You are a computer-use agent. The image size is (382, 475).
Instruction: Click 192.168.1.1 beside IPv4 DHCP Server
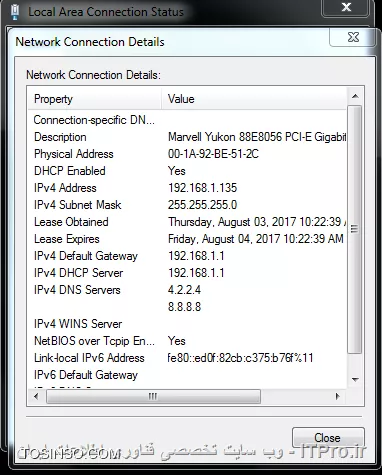[x=196, y=273]
